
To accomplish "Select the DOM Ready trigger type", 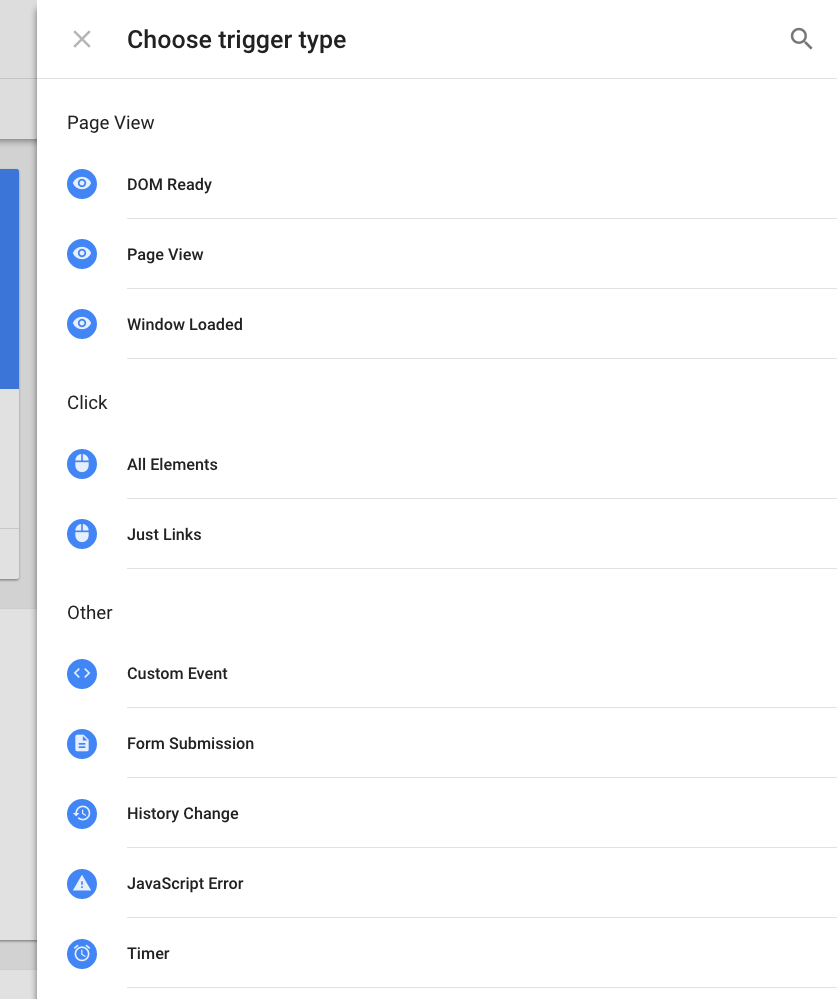I will tap(169, 185).
